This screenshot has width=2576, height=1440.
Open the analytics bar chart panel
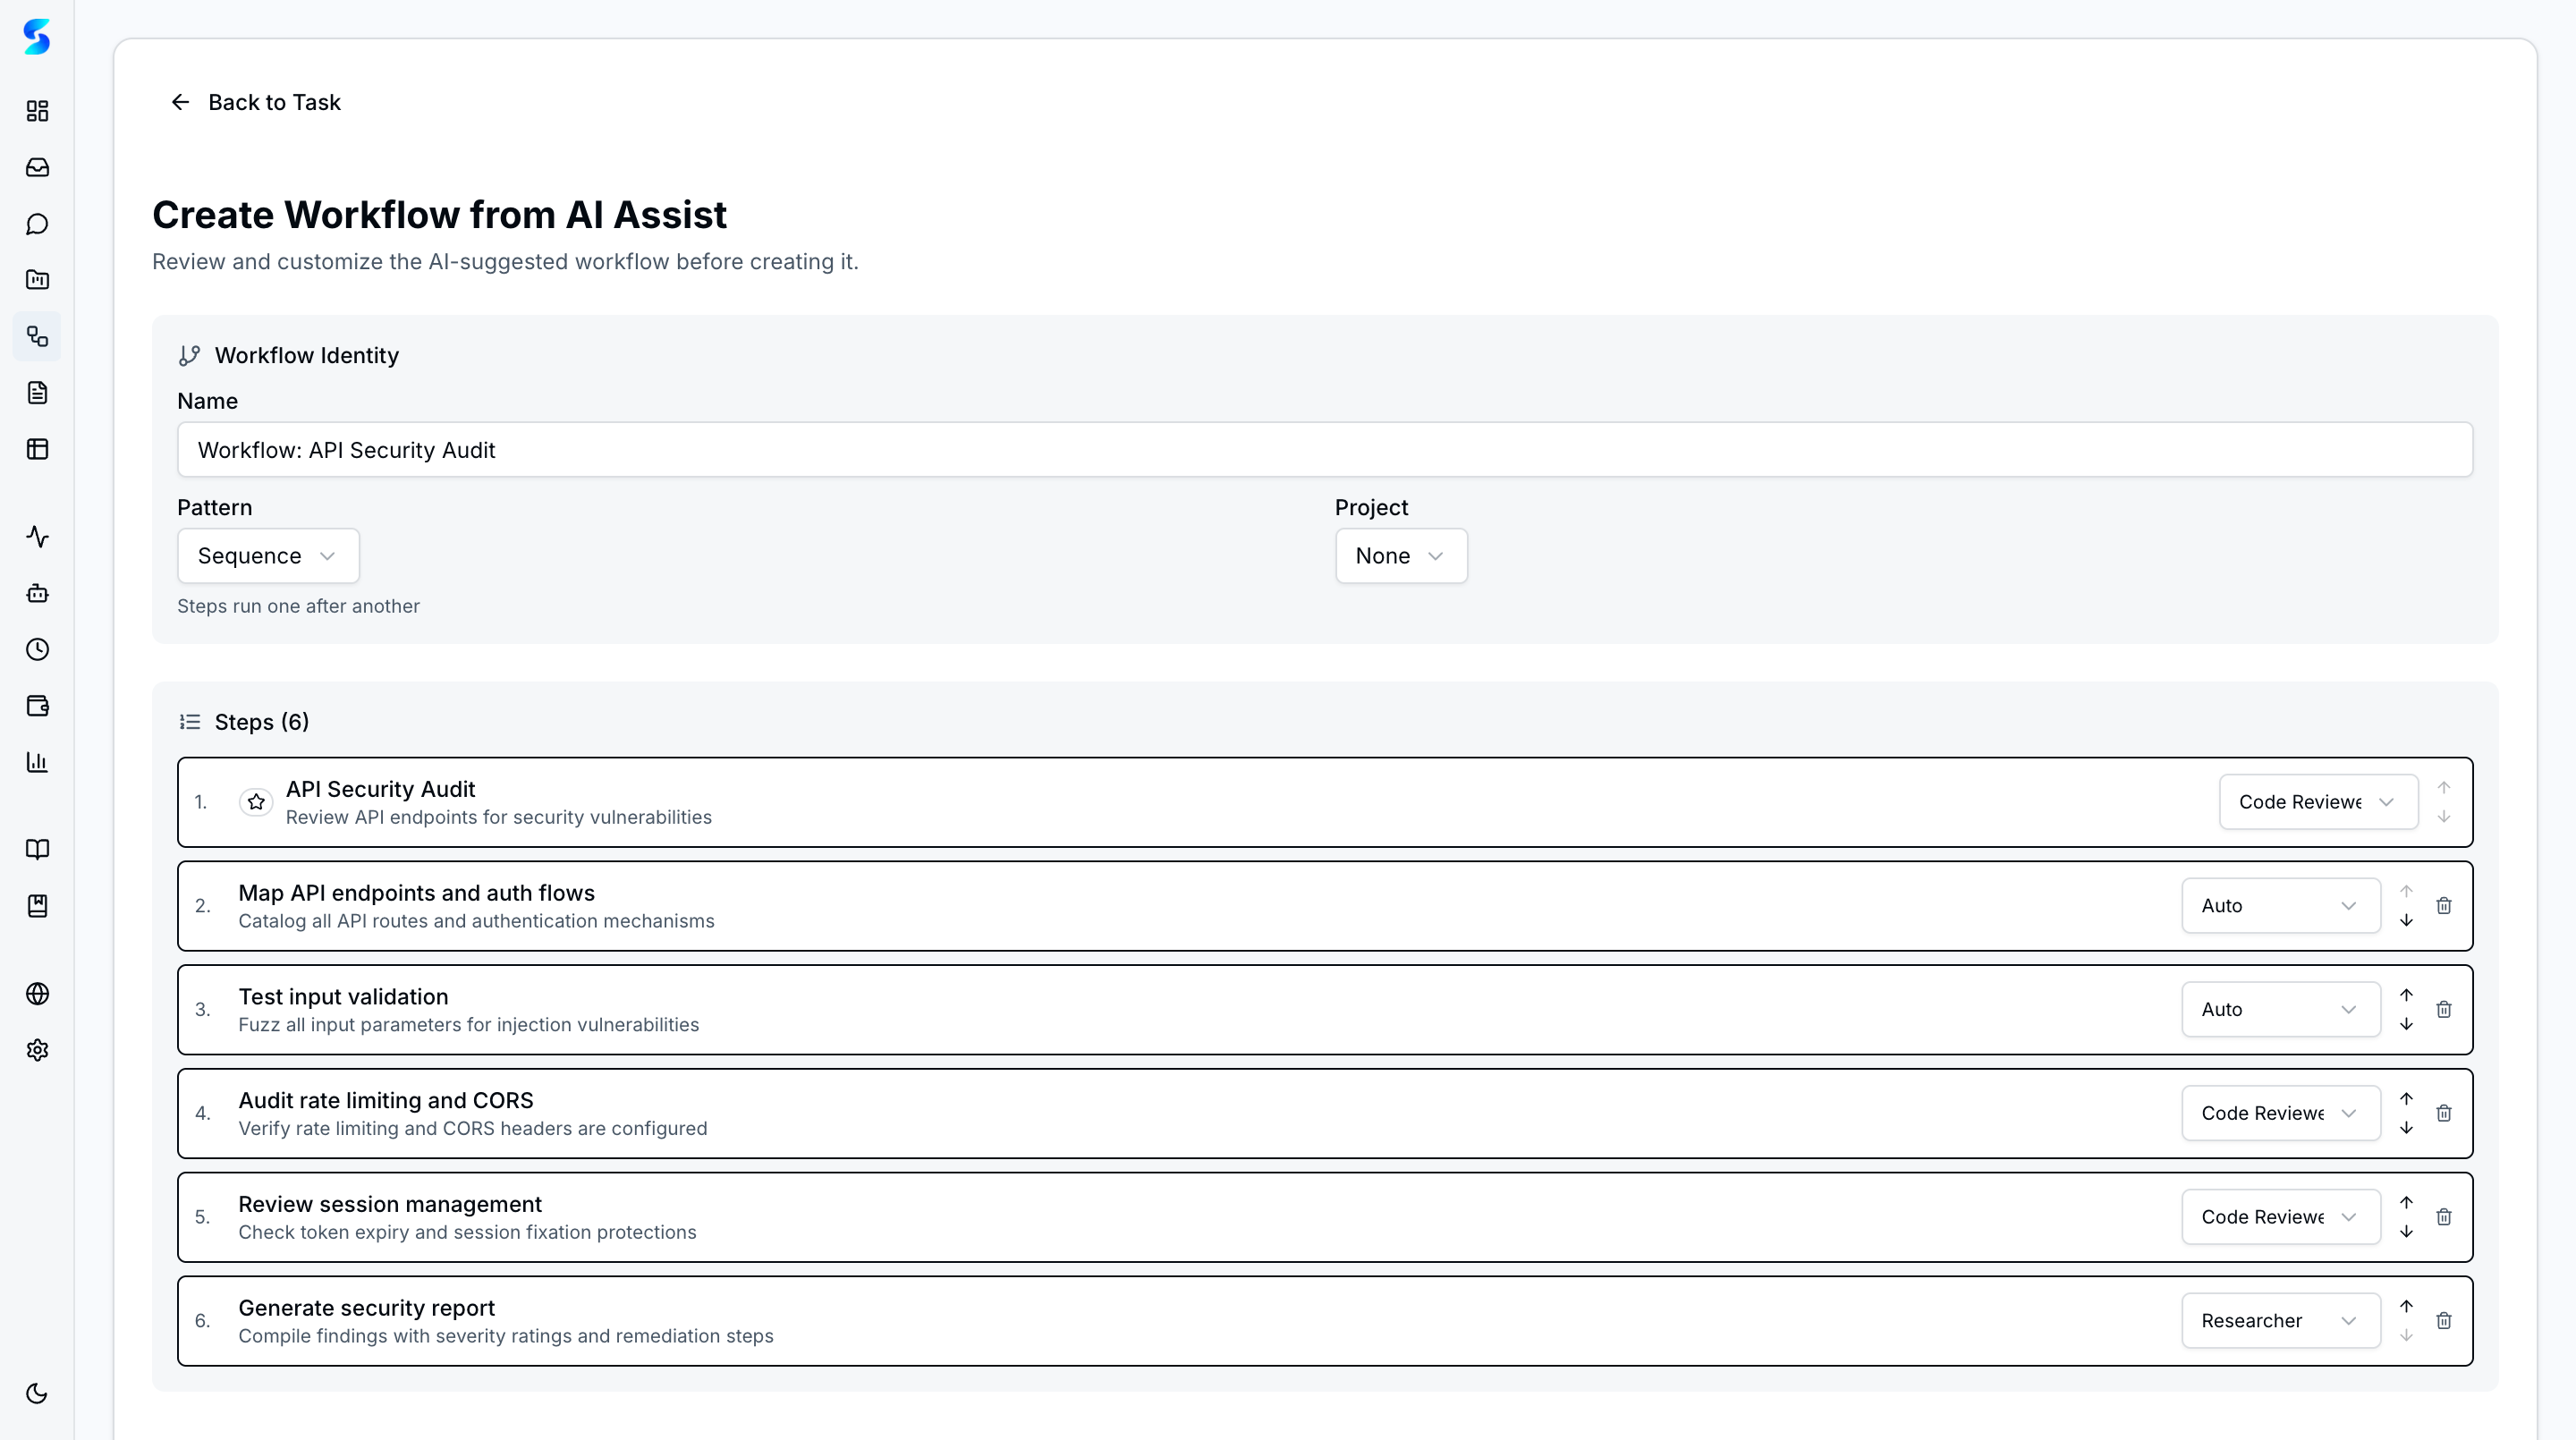pyautogui.click(x=37, y=762)
